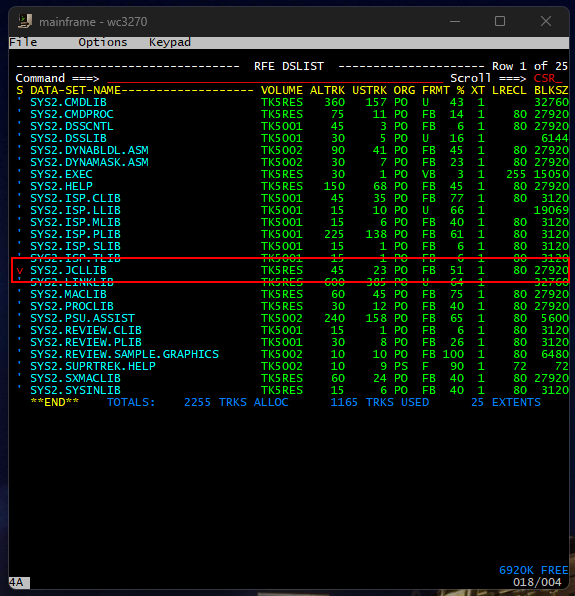Select SYS2.REVIEW.SAMPLE.GRAPHICS data set
This screenshot has height=596, width=575.
(124, 354)
